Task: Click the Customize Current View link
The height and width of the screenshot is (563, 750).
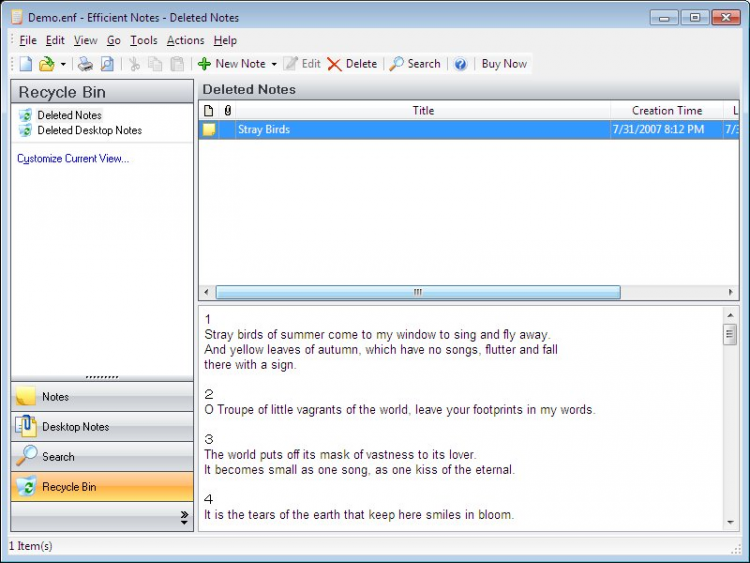Action: pos(73,158)
